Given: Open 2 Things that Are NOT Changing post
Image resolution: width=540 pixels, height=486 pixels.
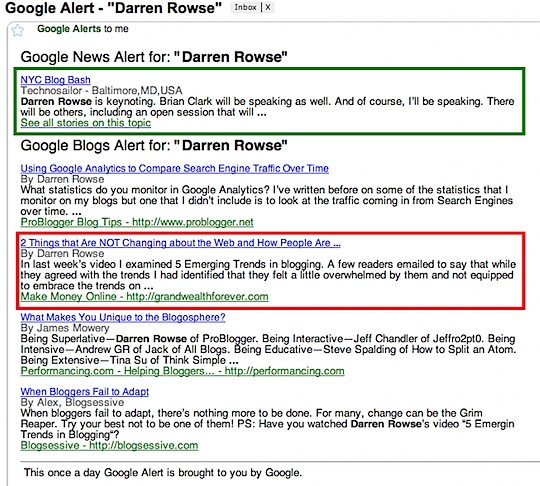Looking at the screenshot, I should (x=180, y=243).
